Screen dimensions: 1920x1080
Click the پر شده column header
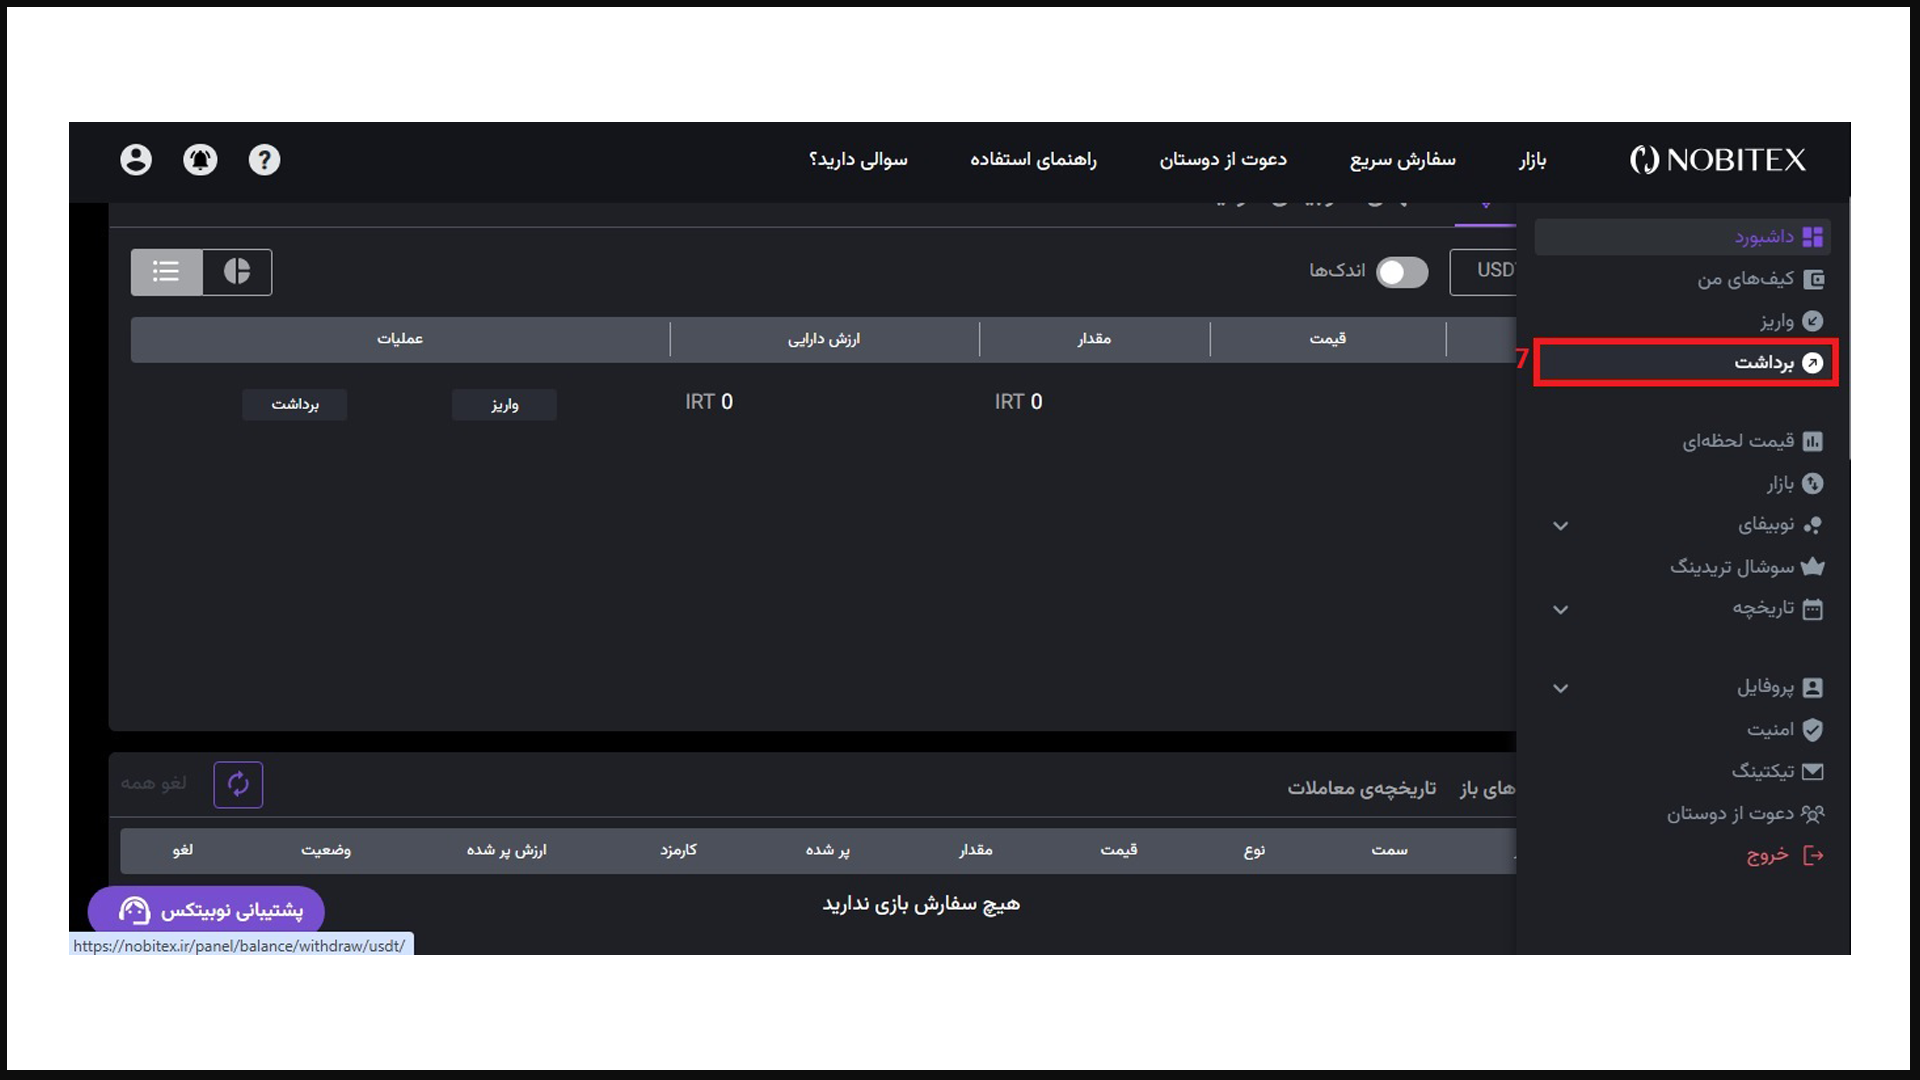click(828, 850)
